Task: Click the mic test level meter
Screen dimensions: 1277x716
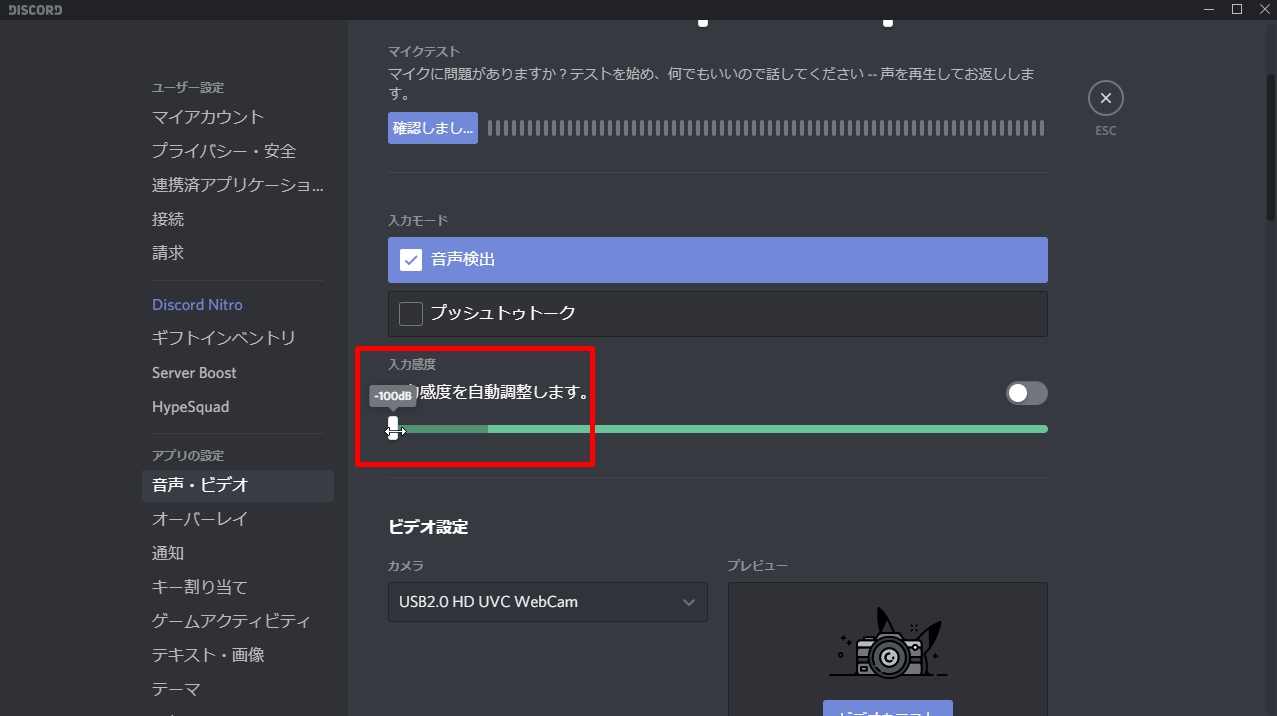Action: click(766, 128)
